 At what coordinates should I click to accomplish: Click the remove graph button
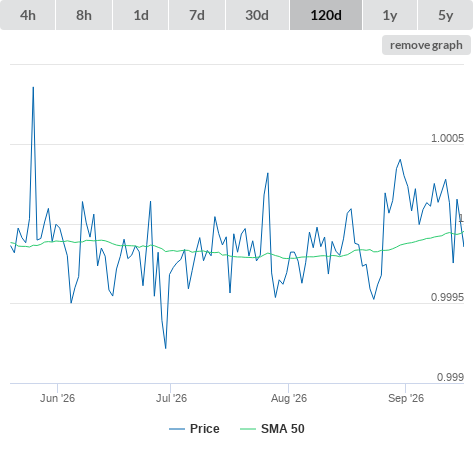pyautogui.click(x=426, y=45)
